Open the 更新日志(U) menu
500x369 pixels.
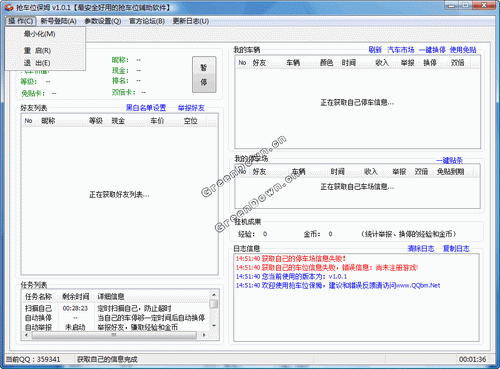(191, 21)
